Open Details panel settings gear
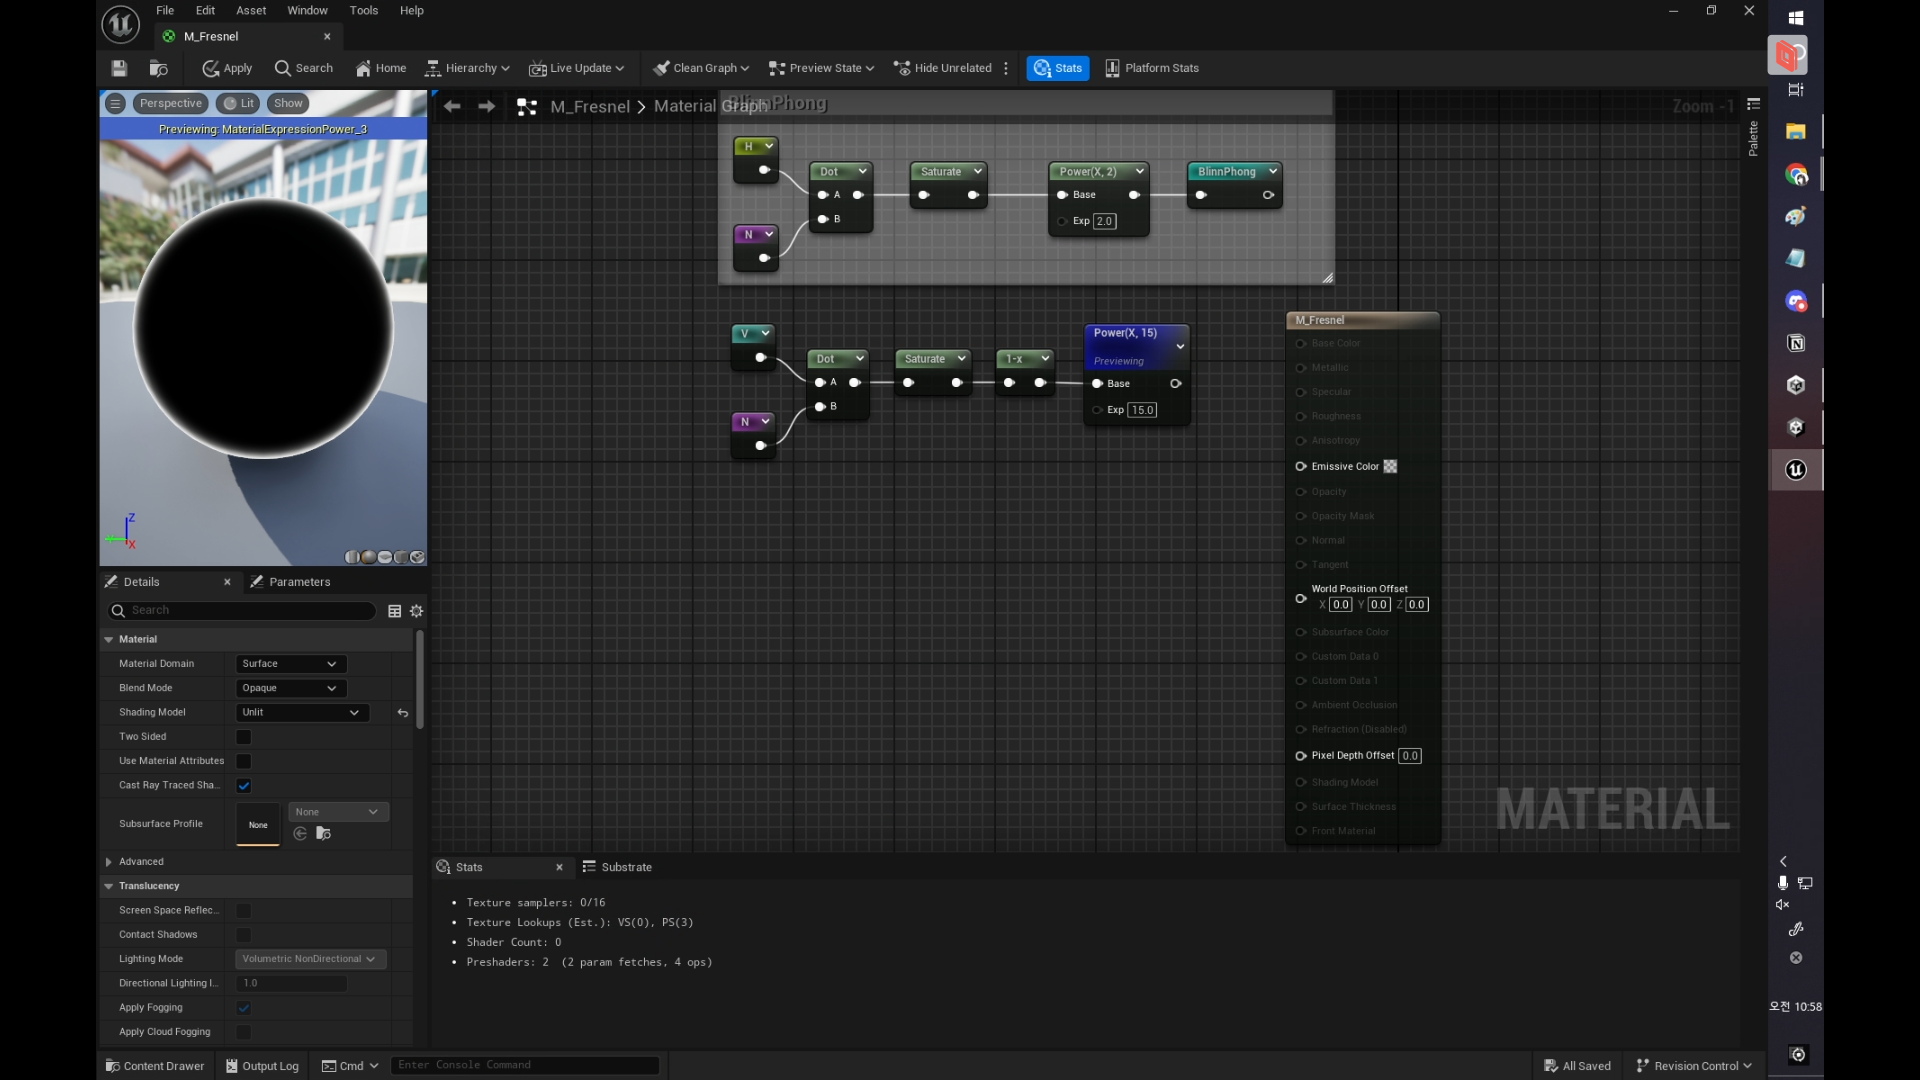Image resolution: width=1920 pixels, height=1080 pixels. (x=417, y=611)
